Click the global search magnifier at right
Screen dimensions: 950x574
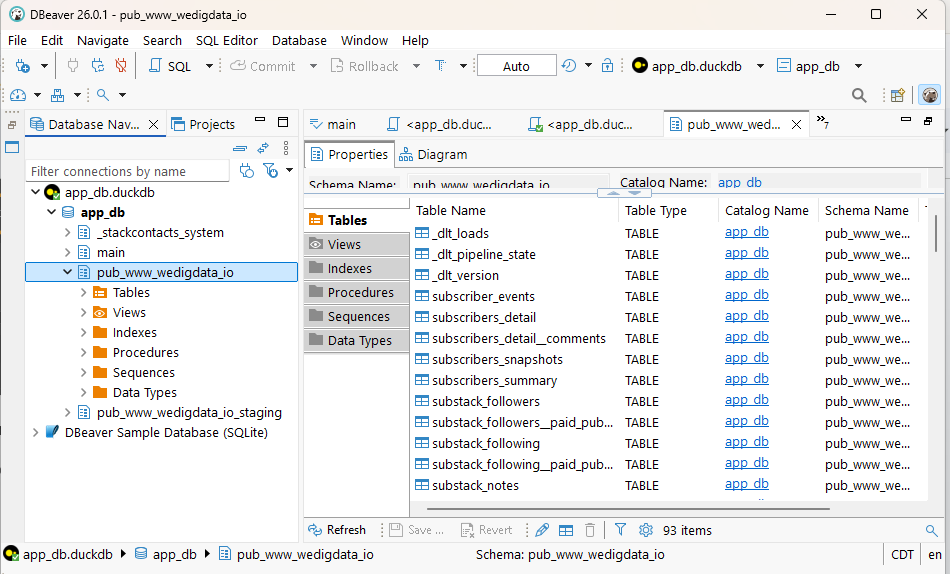coord(859,95)
